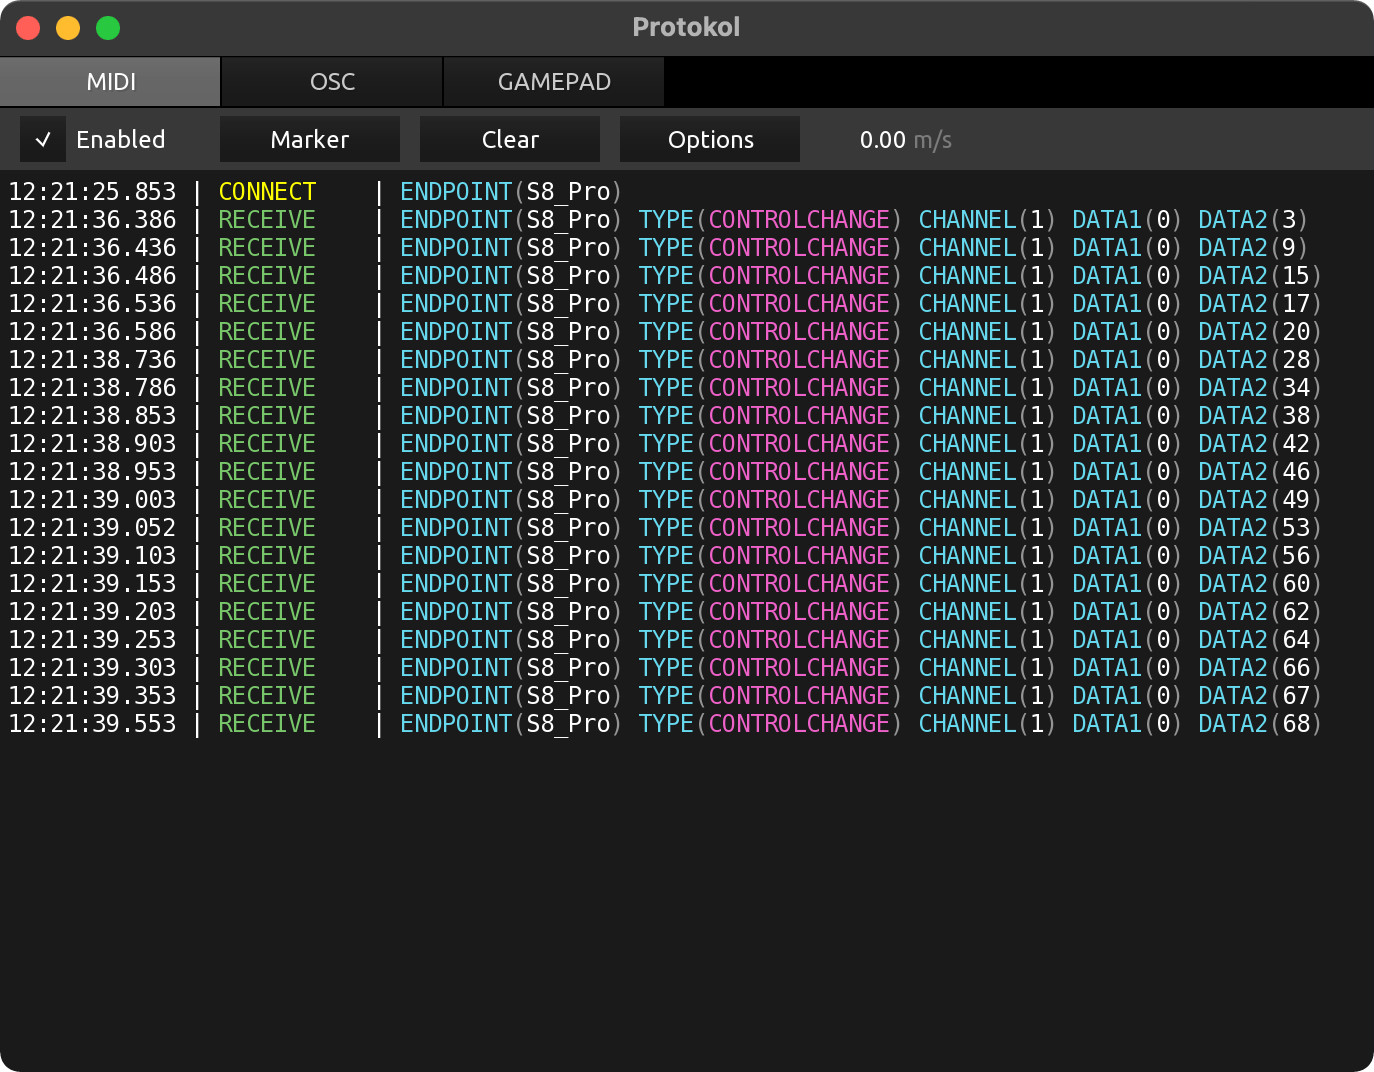Viewport: 1374px width, 1072px height.
Task: Click the CONTROLCHANGE type in the second row
Action: point(798,219)
